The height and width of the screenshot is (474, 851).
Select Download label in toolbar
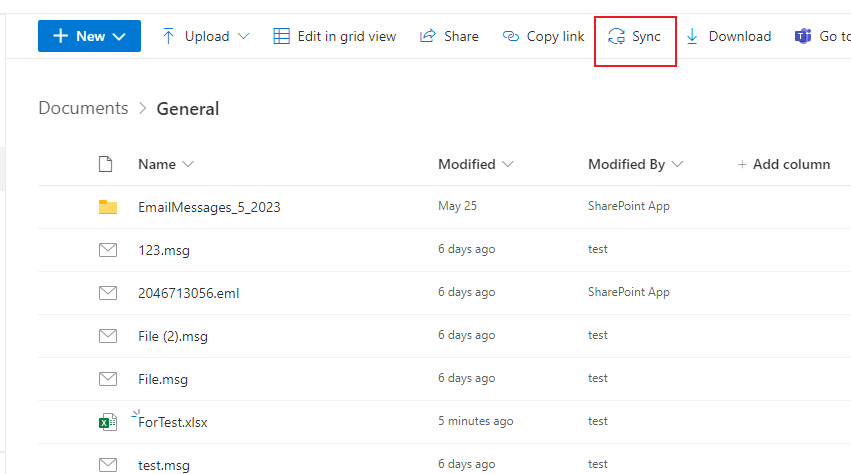click(x=740, y=36)
